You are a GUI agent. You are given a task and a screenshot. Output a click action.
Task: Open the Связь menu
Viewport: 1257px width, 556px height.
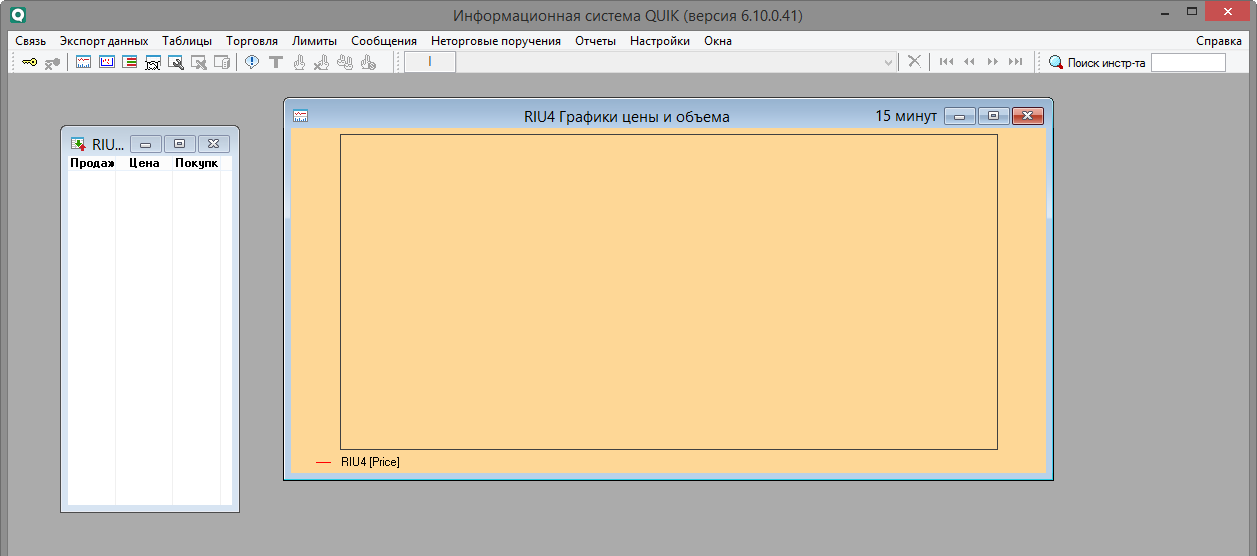[x=31, y=41]
